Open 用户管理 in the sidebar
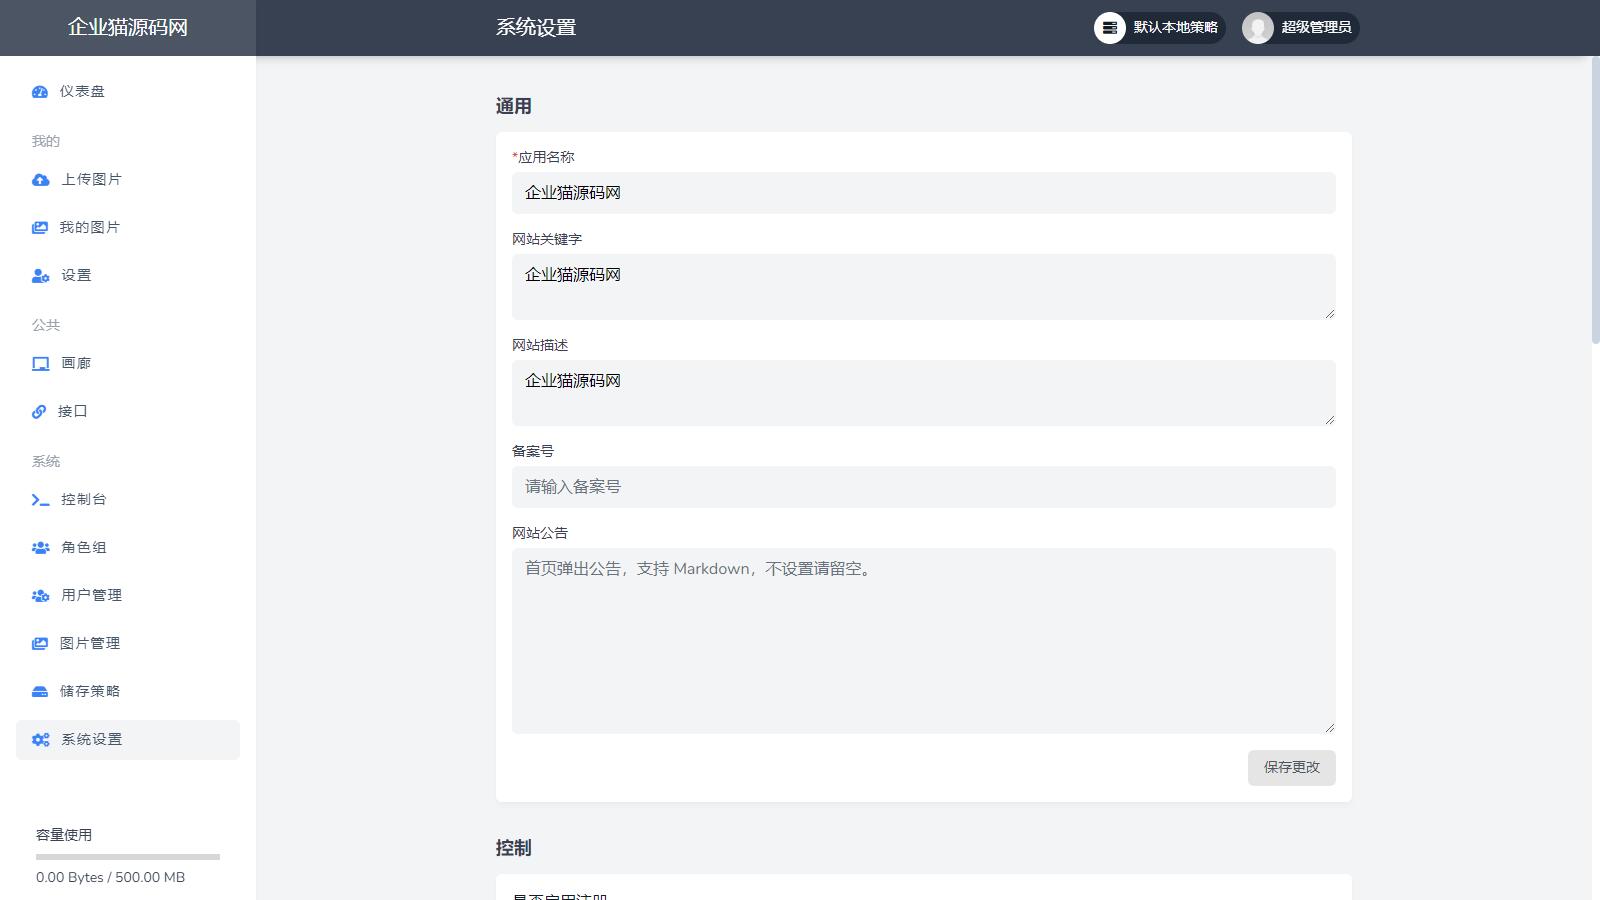The width and height of the screenshot is (1600, 900). 91,596
